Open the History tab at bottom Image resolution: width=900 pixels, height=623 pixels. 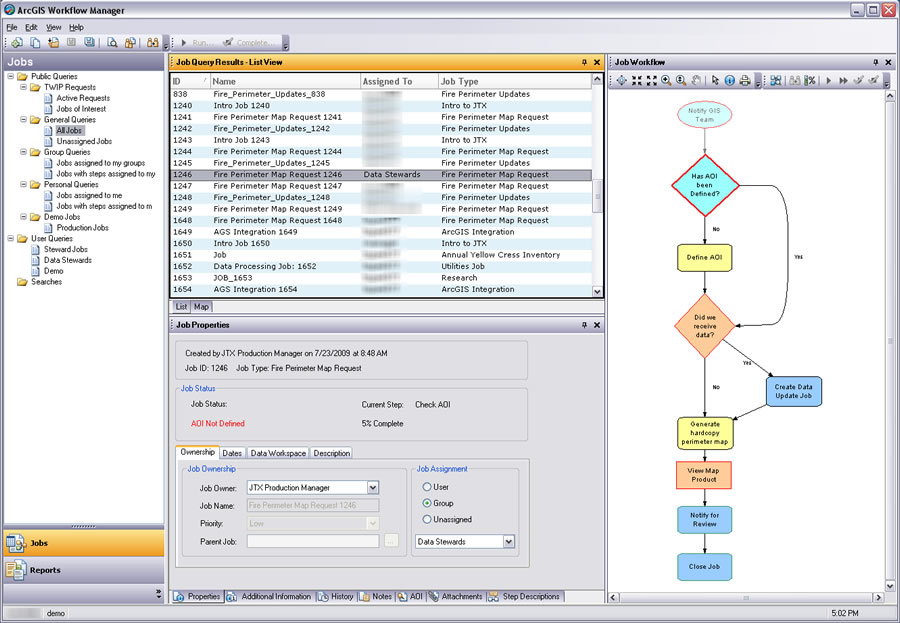coord(336,597)
